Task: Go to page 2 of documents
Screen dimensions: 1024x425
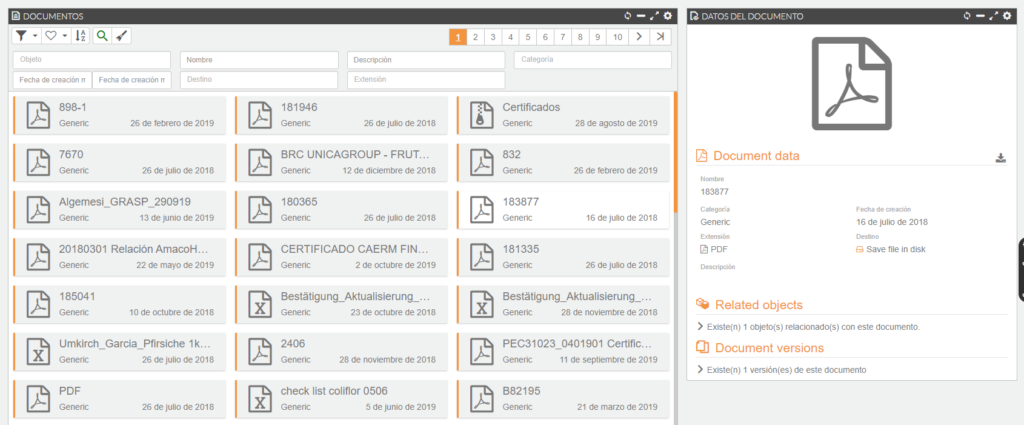Action: (475, 37)
